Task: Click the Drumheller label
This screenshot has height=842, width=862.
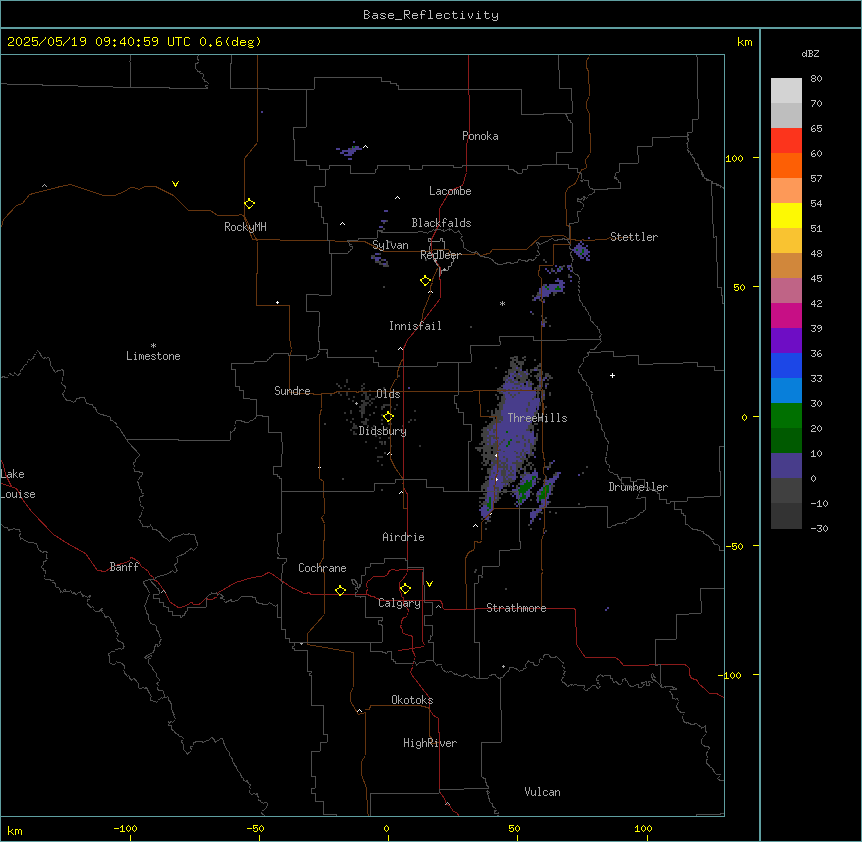Action: (x=638, y=487)
